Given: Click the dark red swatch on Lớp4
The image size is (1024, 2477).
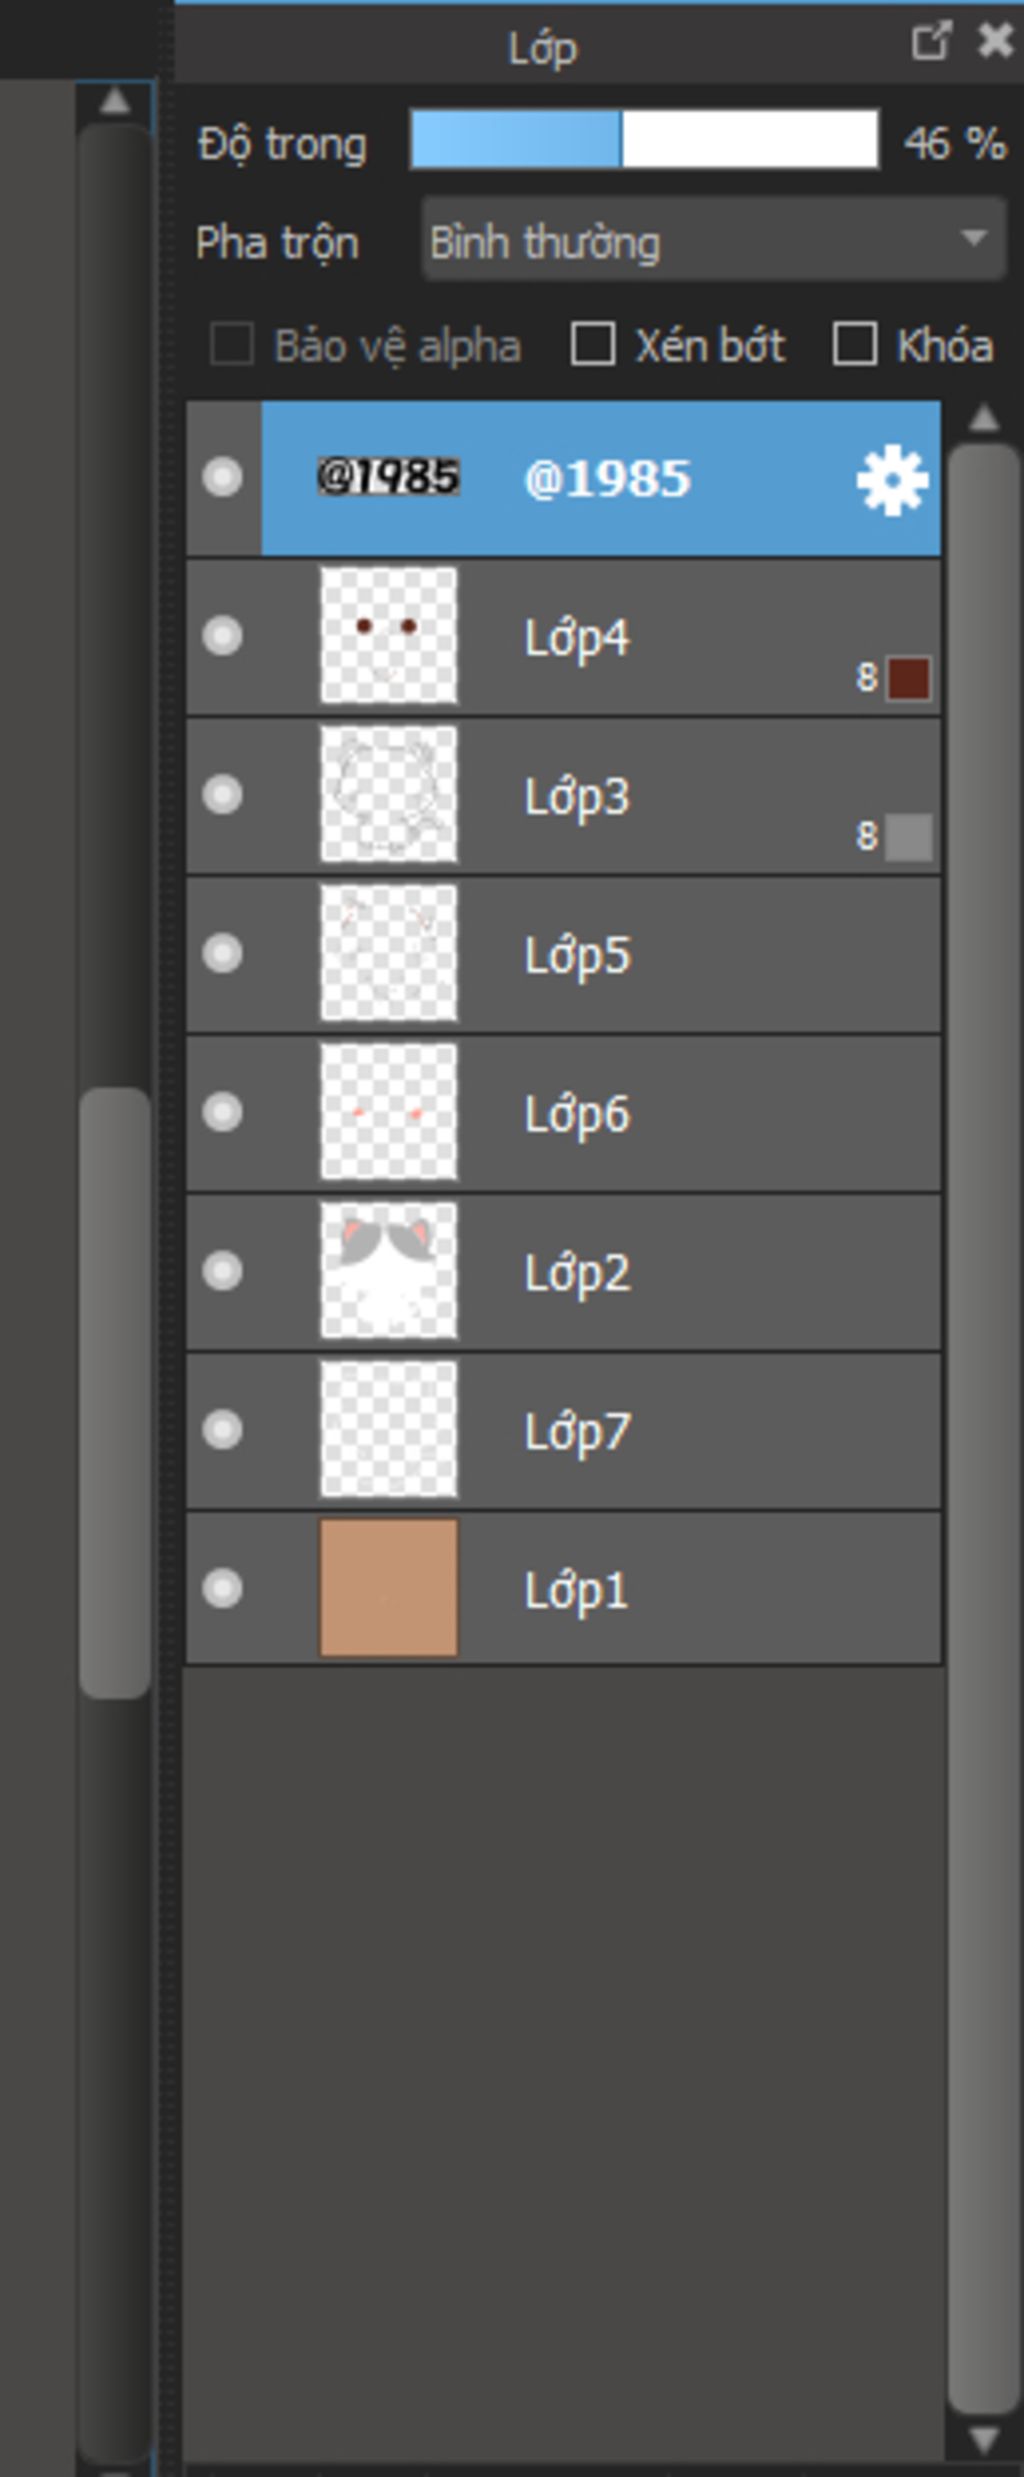Looking at the screenshot, I should pyautogui.click(x=908, y=678).
